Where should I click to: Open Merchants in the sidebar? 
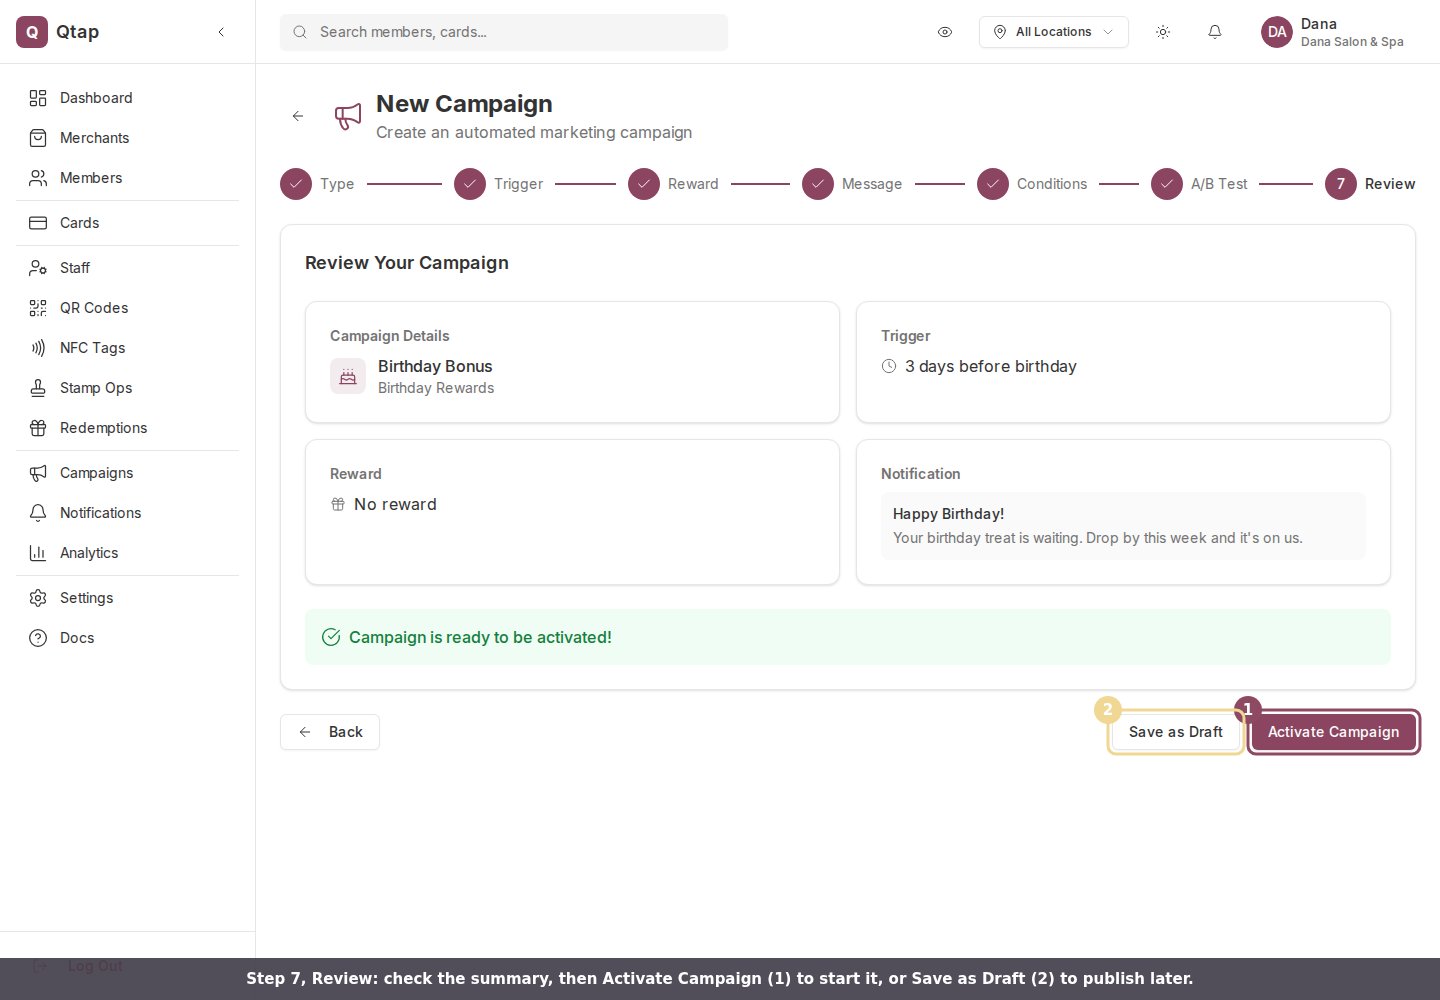(127, 138)
